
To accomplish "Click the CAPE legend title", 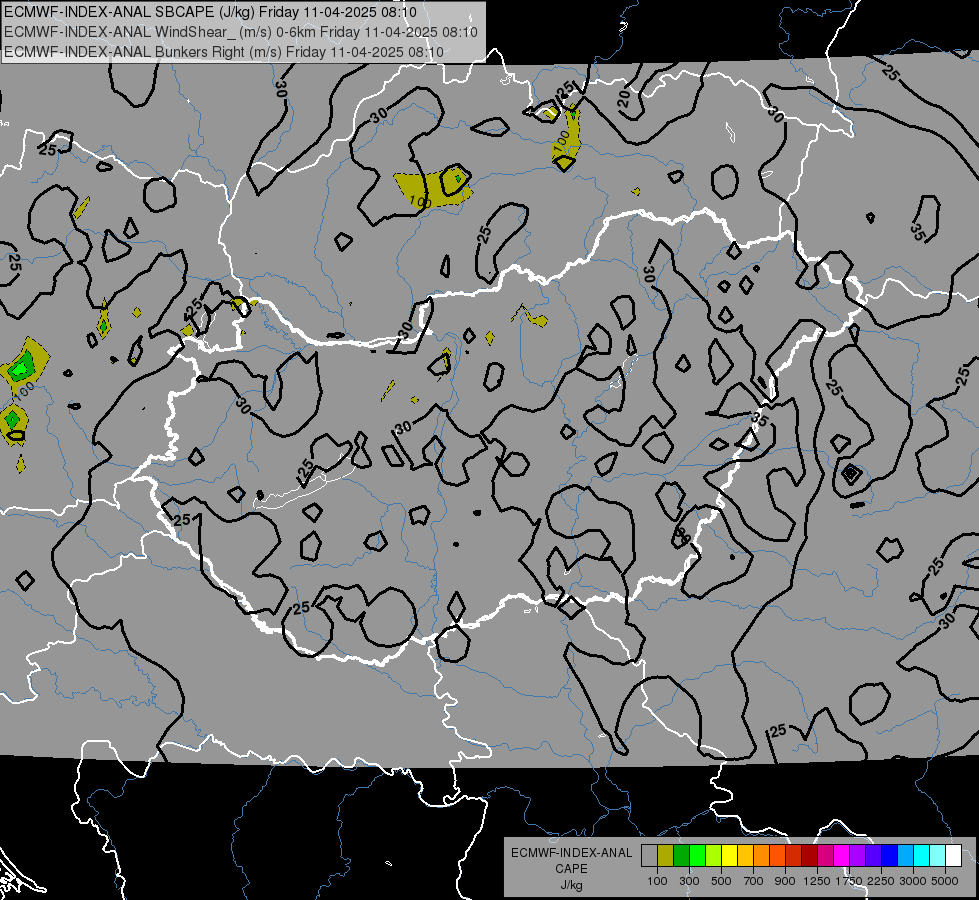I will point(571,869).
